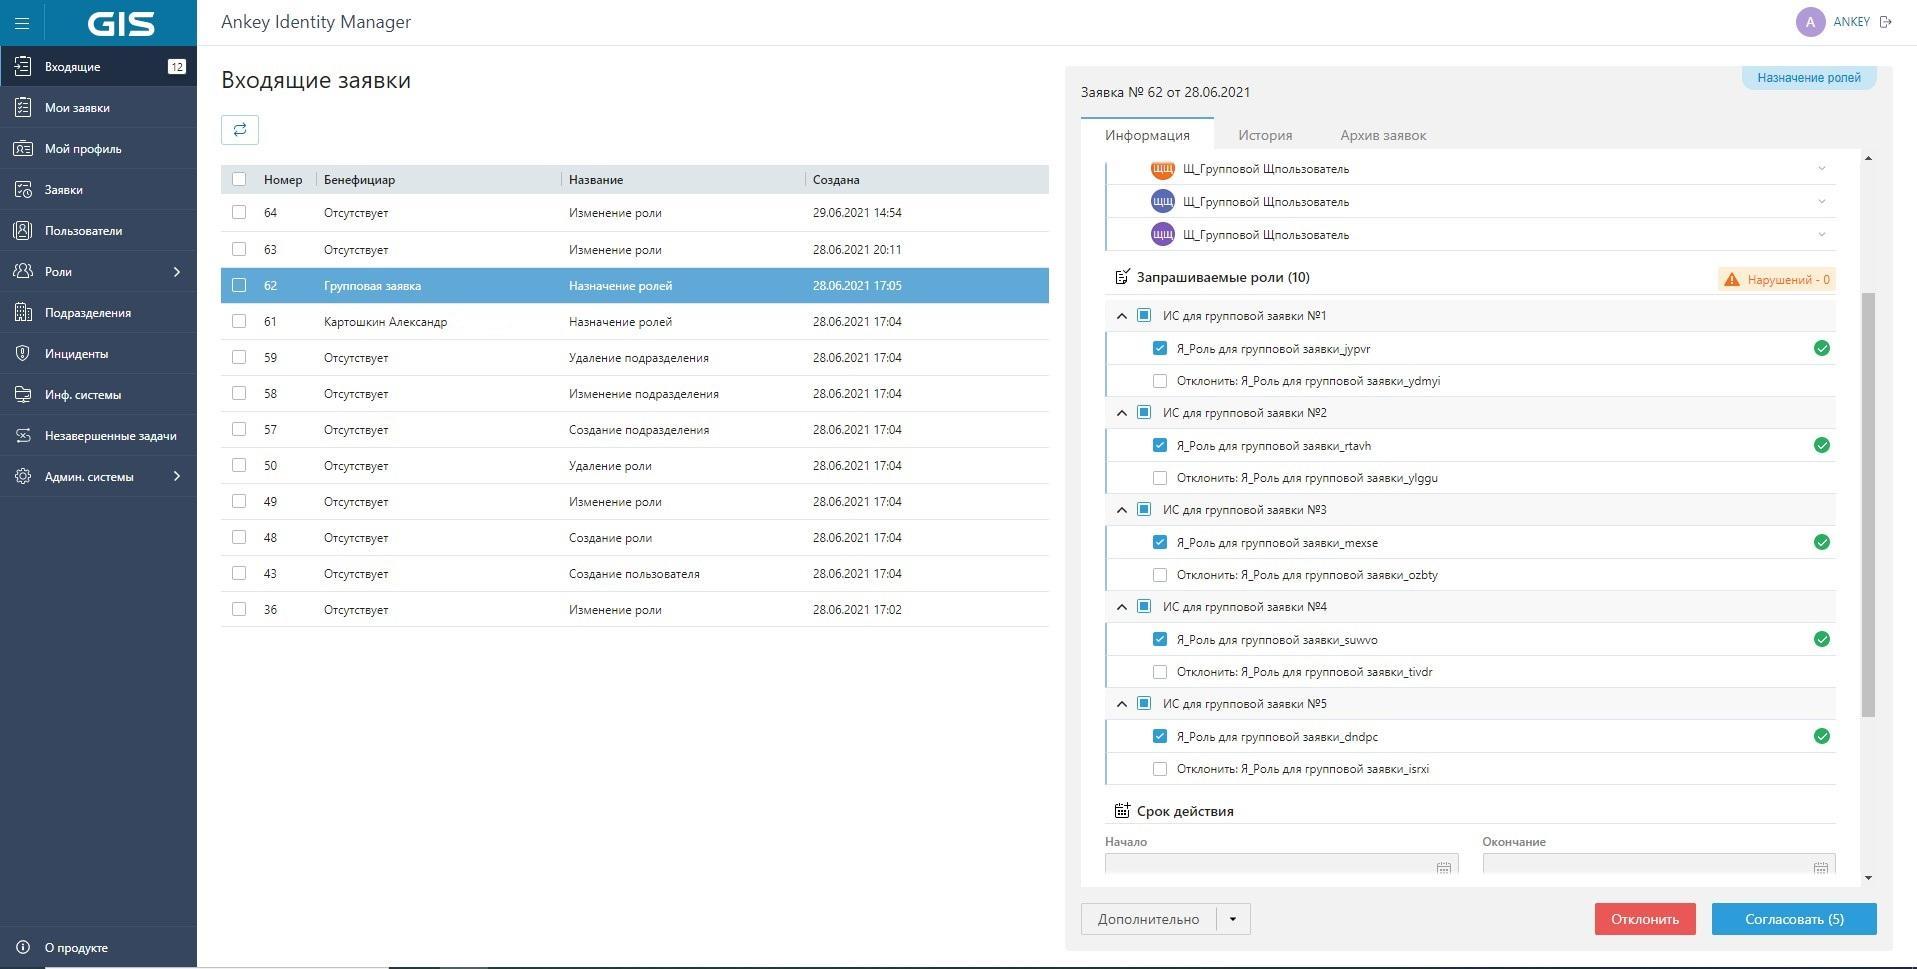Open the Дополнительно dropdown arrow

[1233, 919]
